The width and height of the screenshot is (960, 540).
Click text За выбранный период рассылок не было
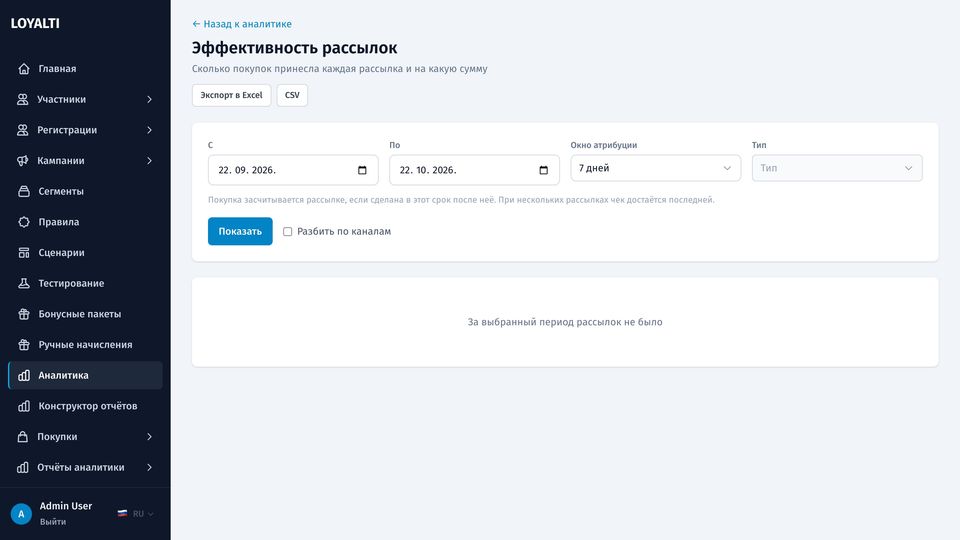tap(564, 322)
